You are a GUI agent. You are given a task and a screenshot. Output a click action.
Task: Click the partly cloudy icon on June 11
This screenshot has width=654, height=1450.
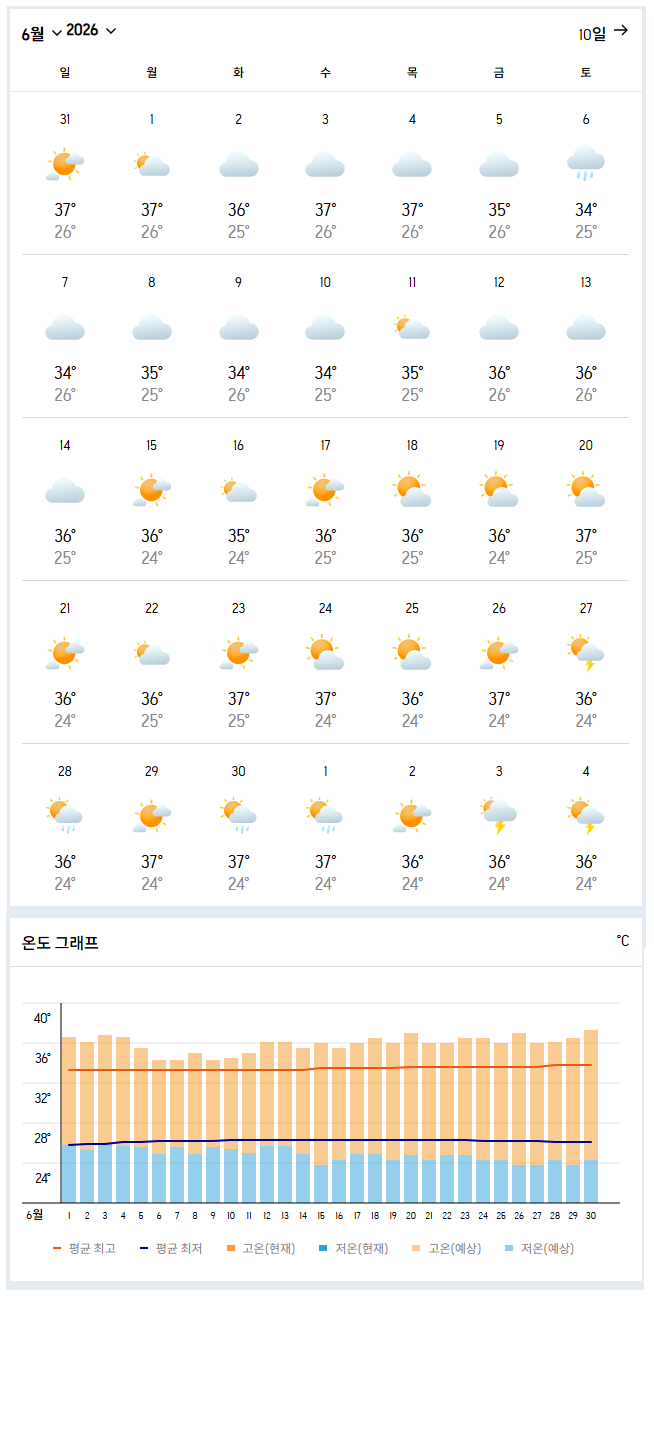pos(412,326)
